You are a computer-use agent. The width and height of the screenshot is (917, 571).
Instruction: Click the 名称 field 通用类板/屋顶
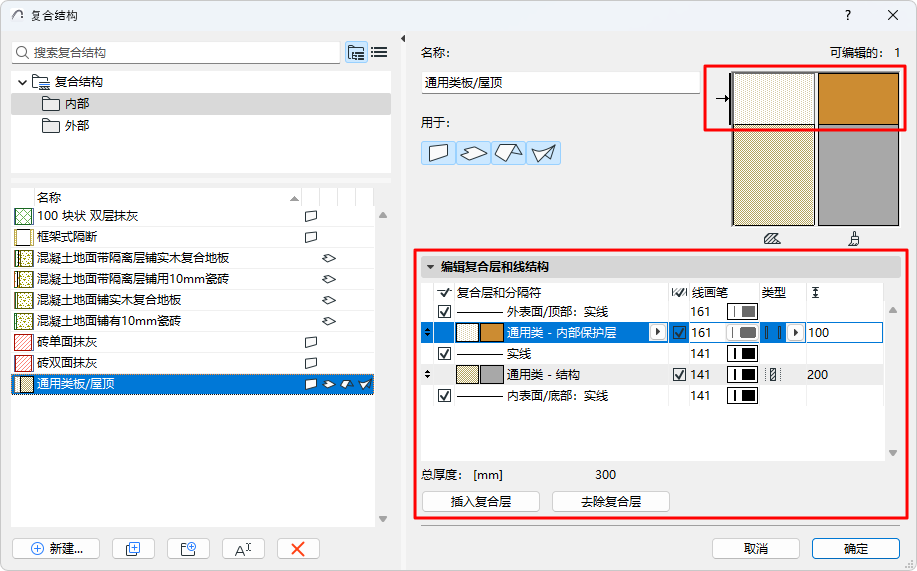click(560, 82)
